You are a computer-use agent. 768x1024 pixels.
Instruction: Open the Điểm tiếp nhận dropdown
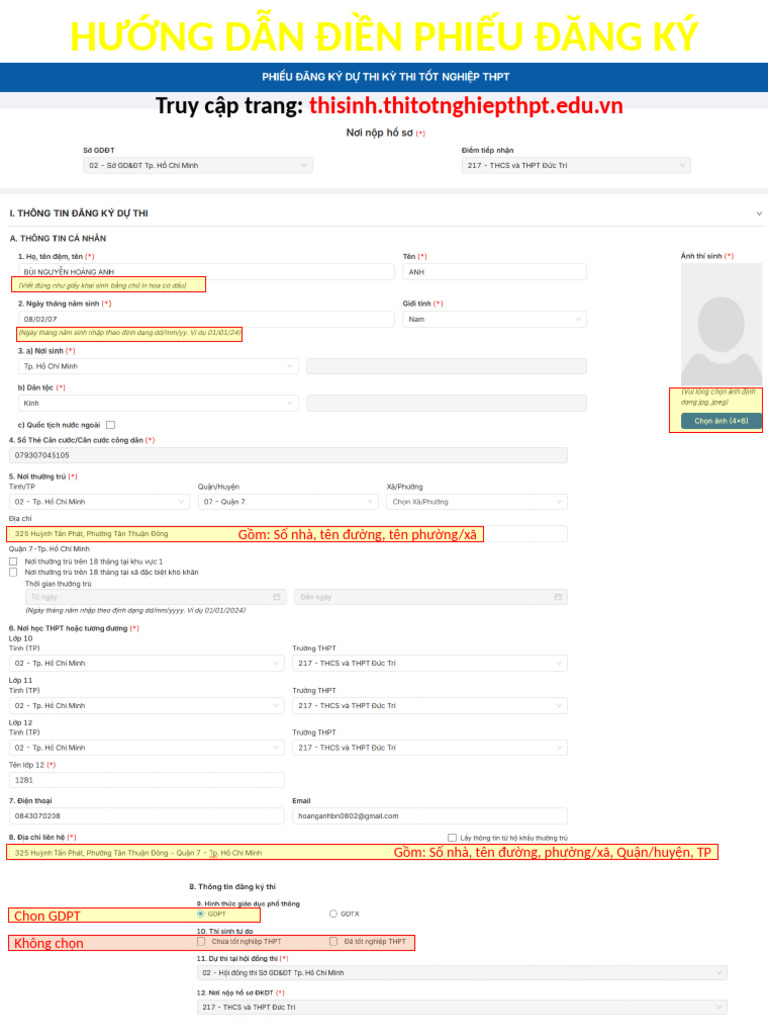coord(575,165)
